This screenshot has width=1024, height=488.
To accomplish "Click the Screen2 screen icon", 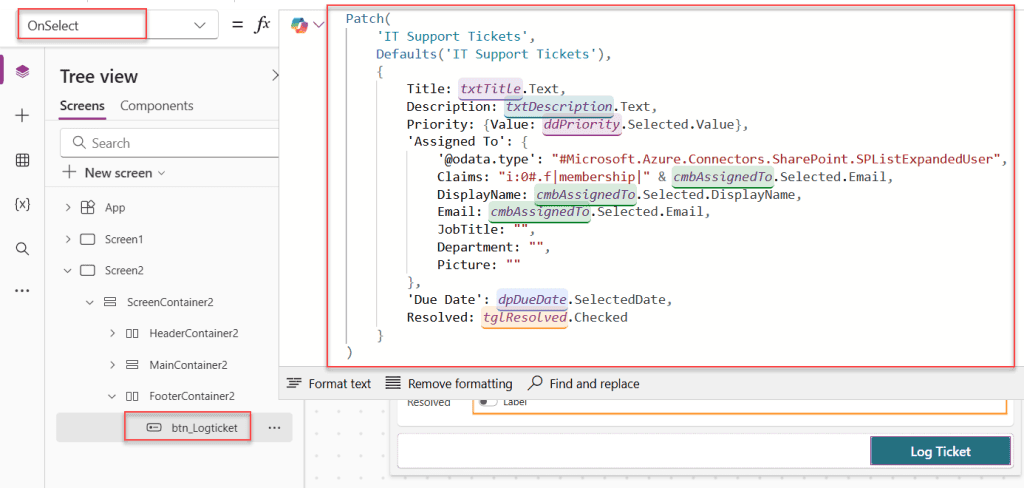I will [x=87, y=270].
